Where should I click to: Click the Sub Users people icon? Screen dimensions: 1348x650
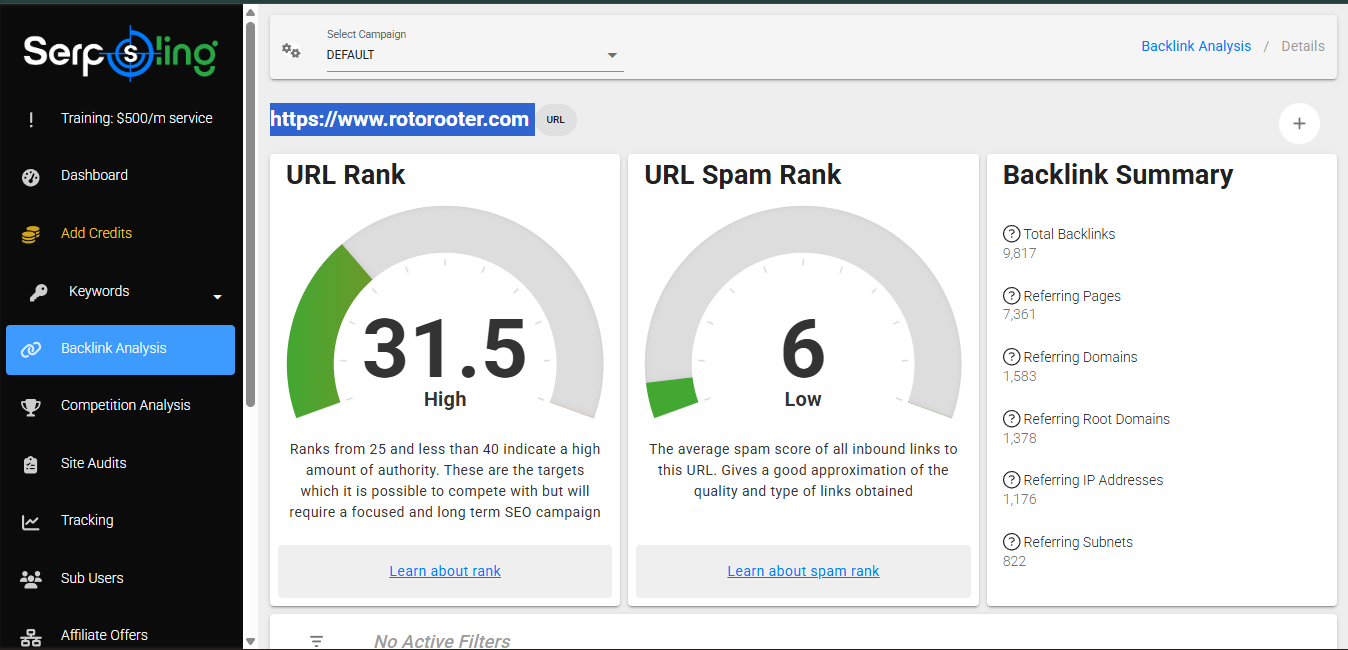[x=31, y=579]
